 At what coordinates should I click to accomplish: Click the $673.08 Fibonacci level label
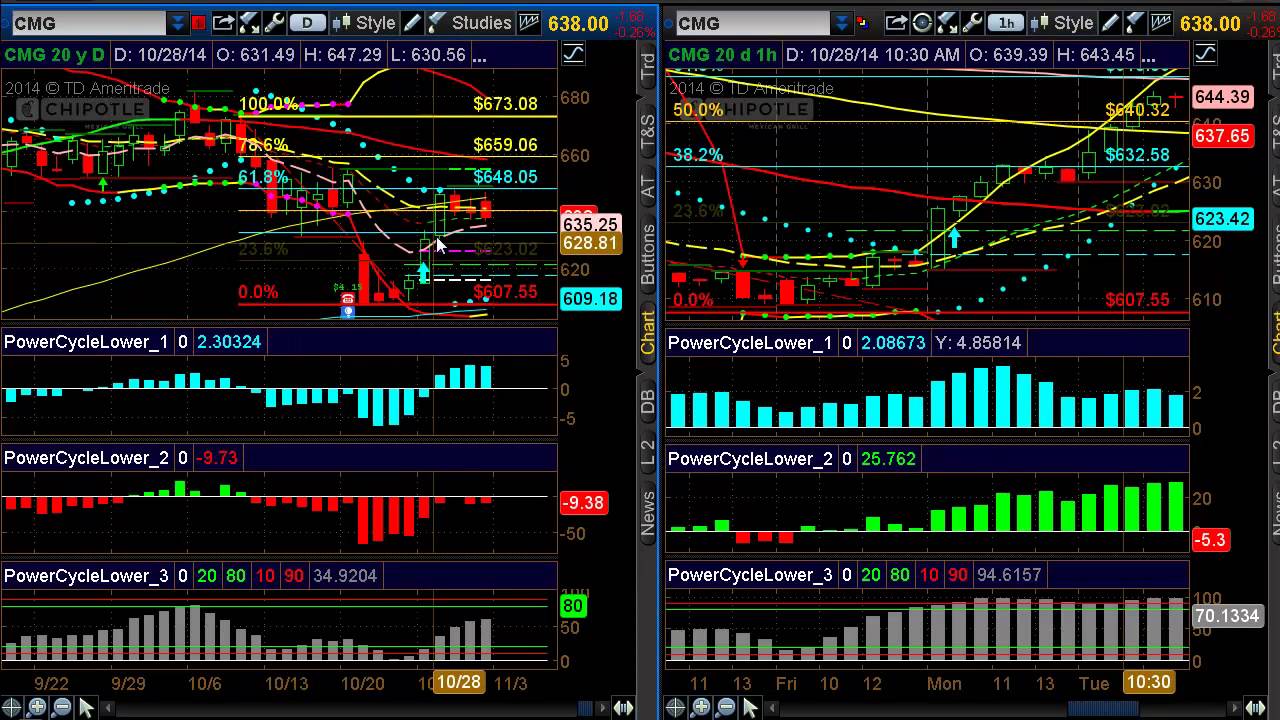505,104
